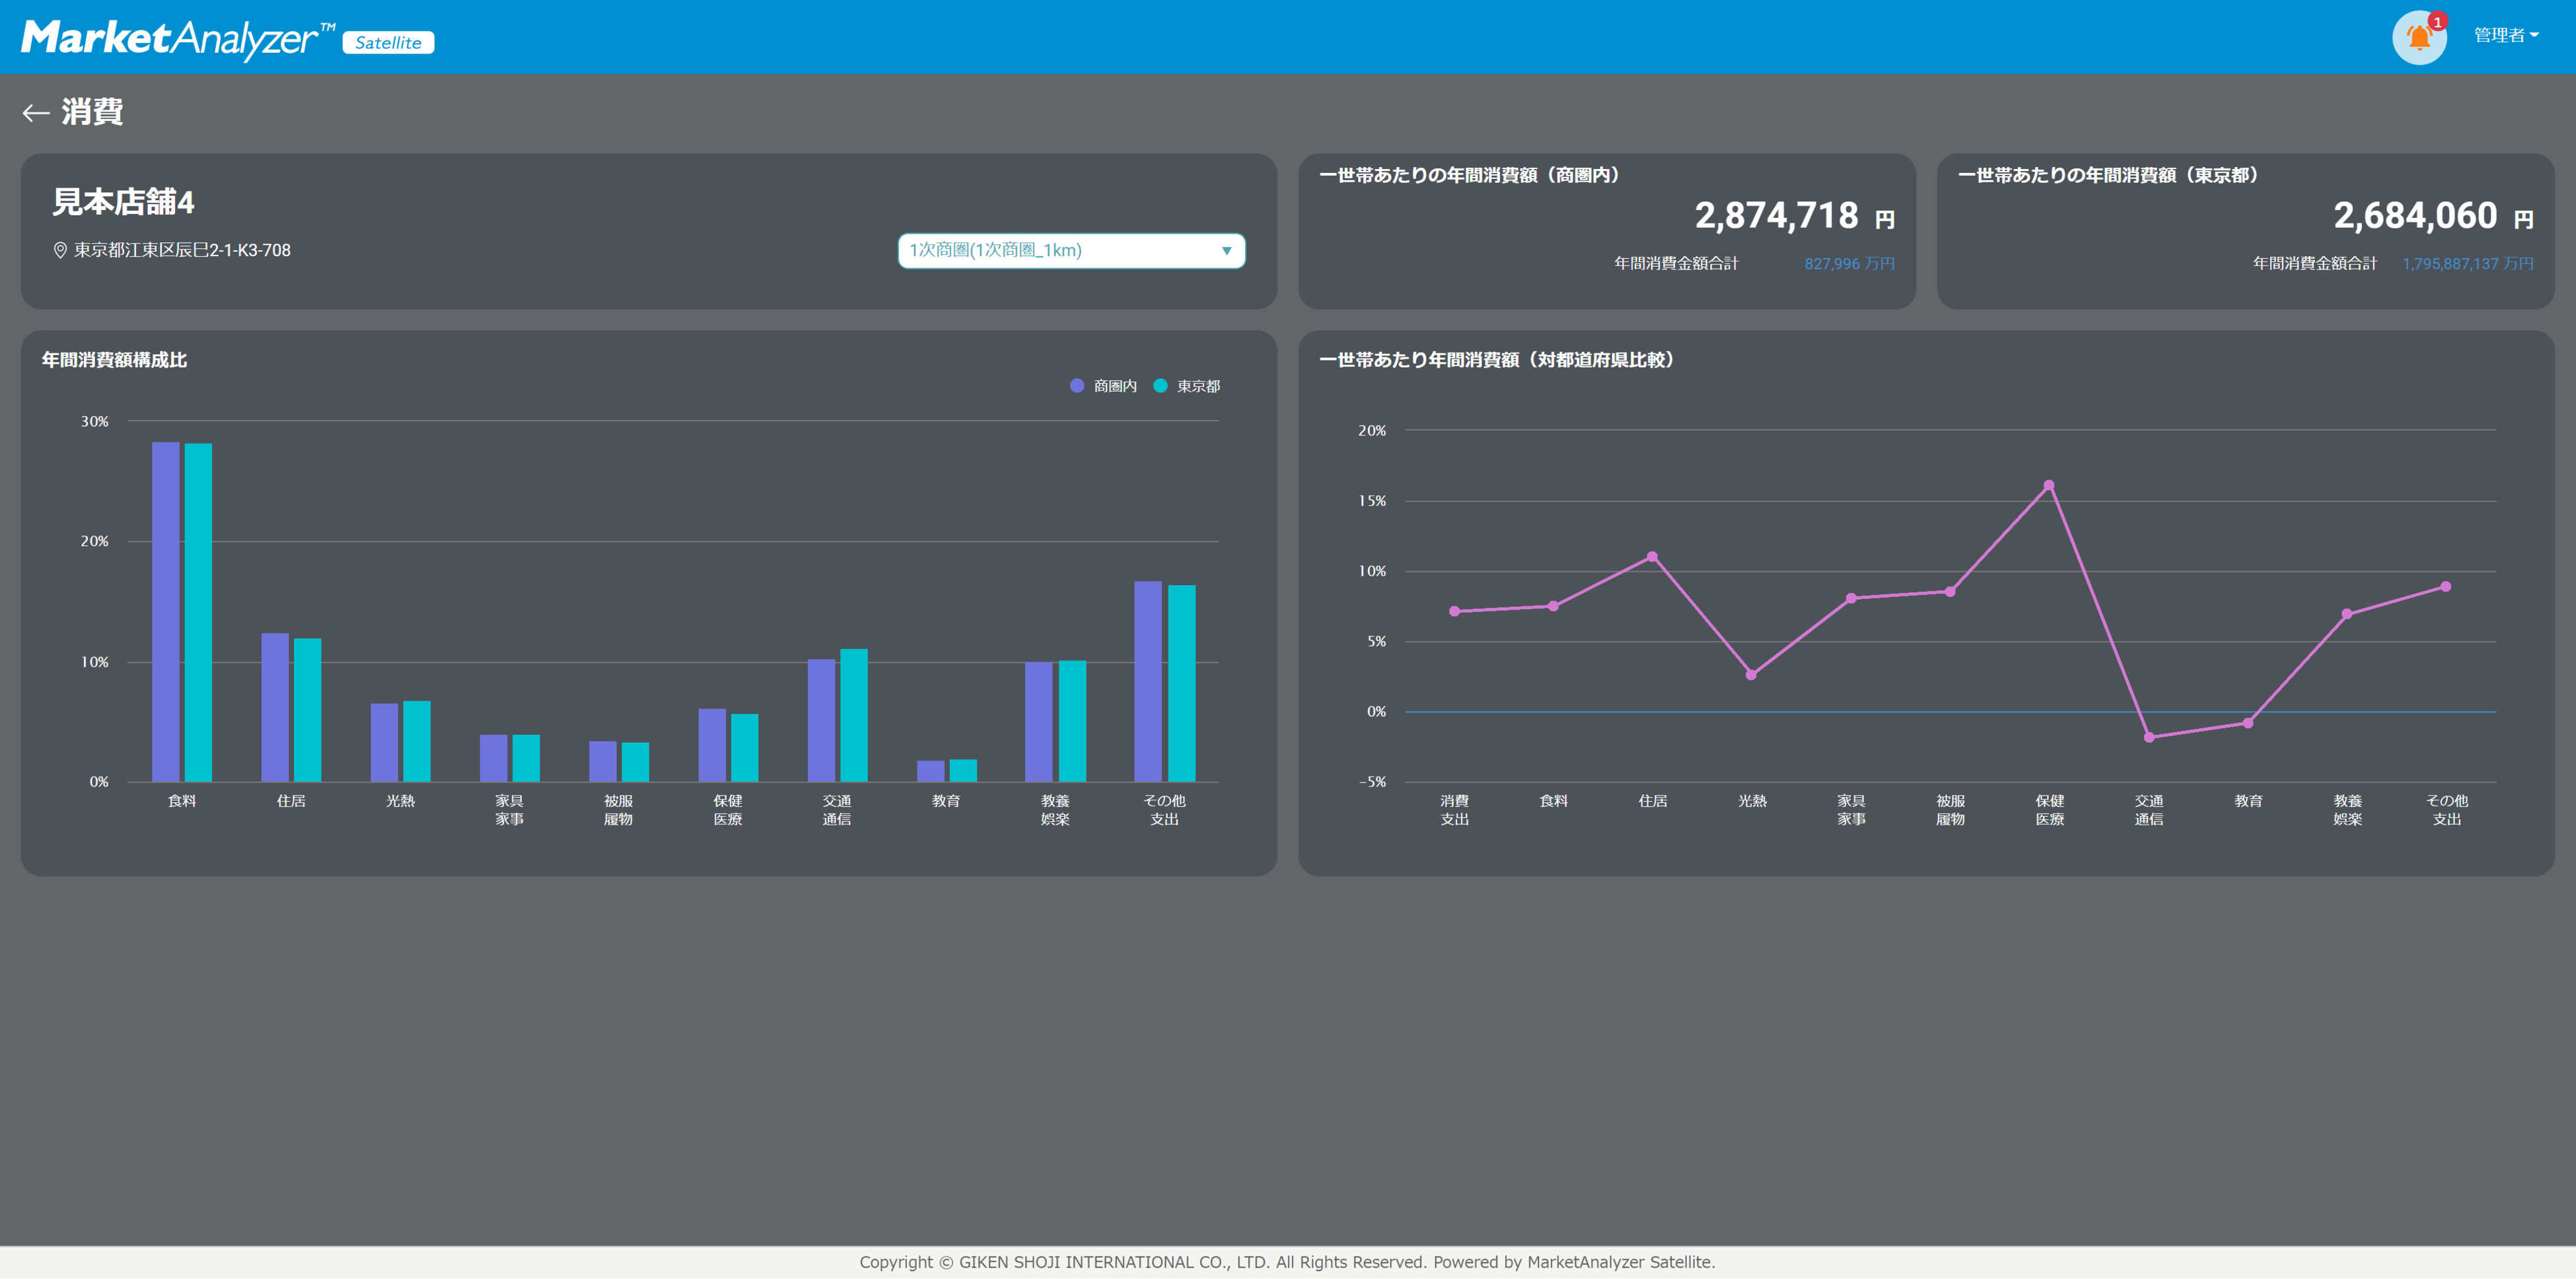The height and width of the screenshot is (1279, 2576).
Task: Click the 1,795,887,137 万円 total value
Action: tap(2467, 264)
